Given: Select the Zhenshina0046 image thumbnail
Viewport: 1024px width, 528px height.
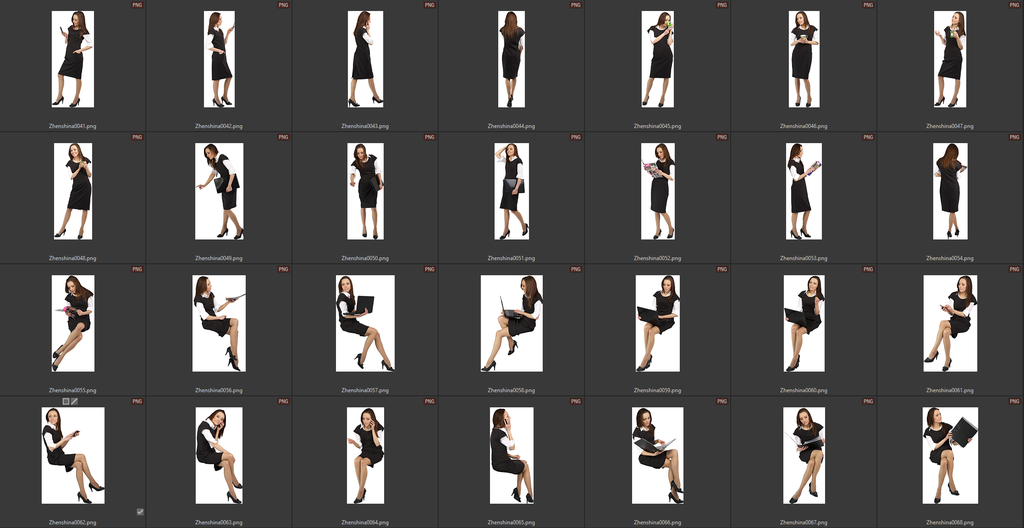Looking at the screenshot, I should tap(804, 59).
